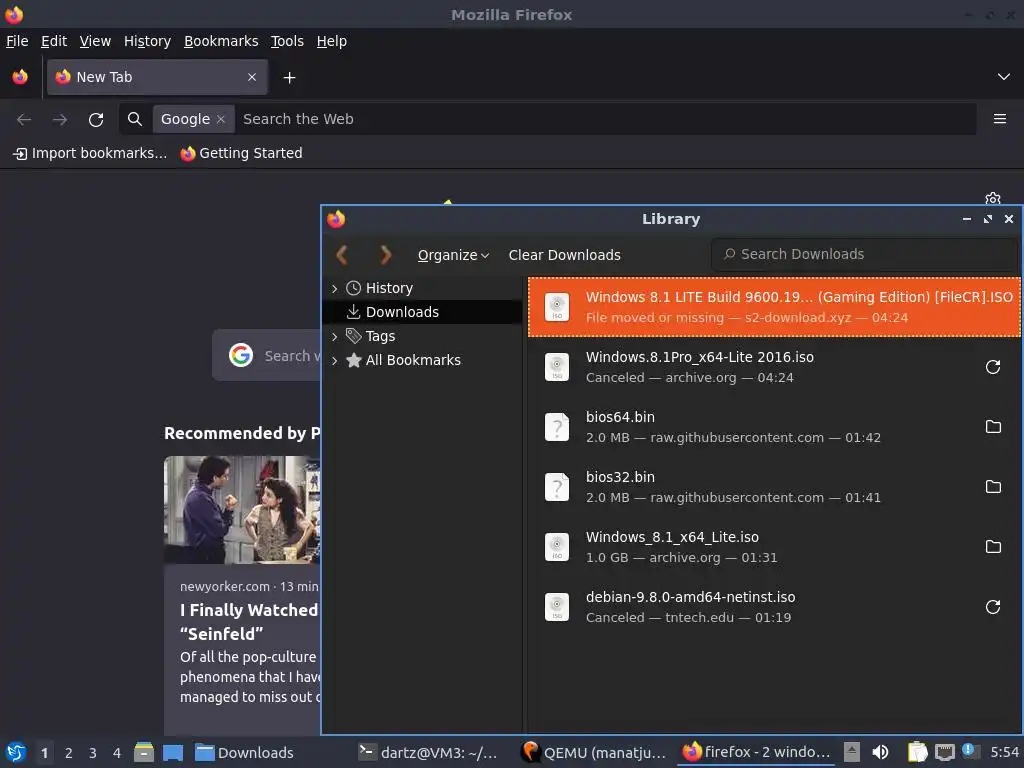
Task: Expand the History tree node
Action: 334,288
